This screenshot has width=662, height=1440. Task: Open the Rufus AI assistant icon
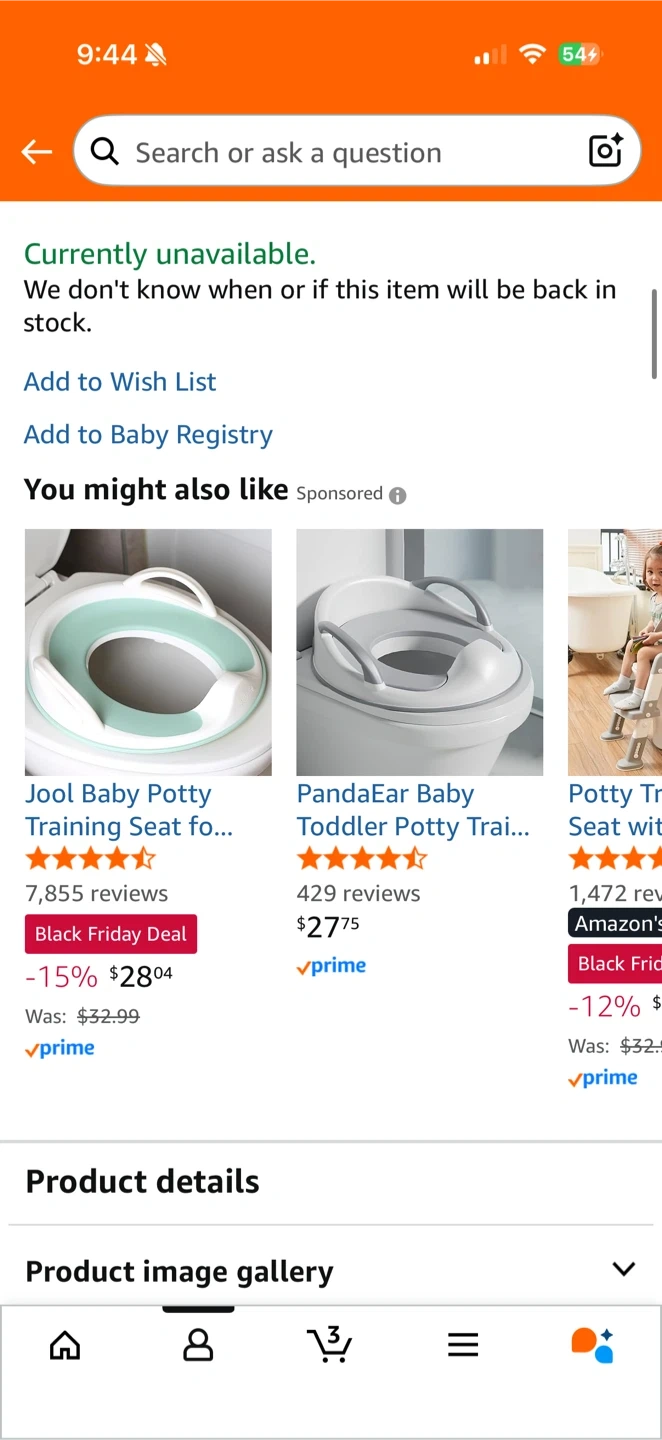(592, 1346)
